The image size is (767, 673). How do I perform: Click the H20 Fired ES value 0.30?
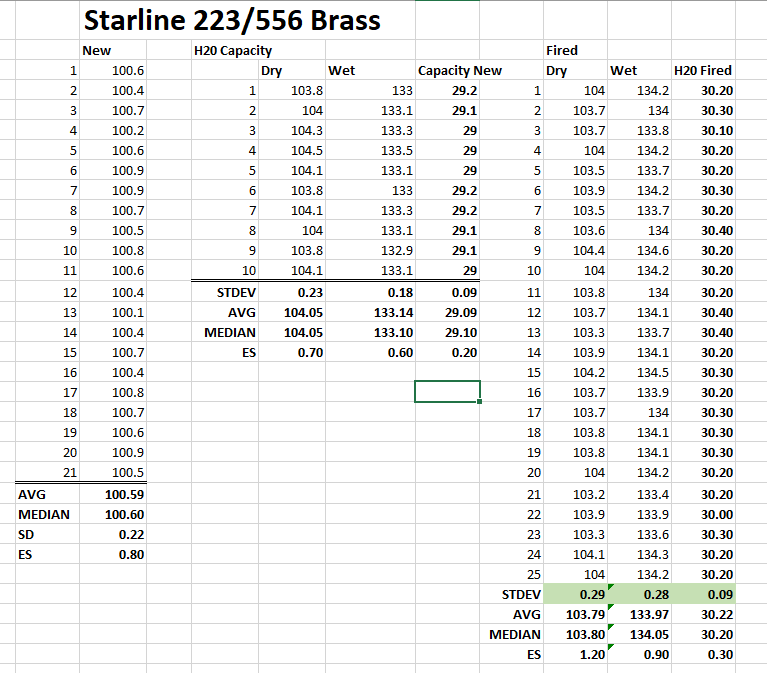(703, 654)
